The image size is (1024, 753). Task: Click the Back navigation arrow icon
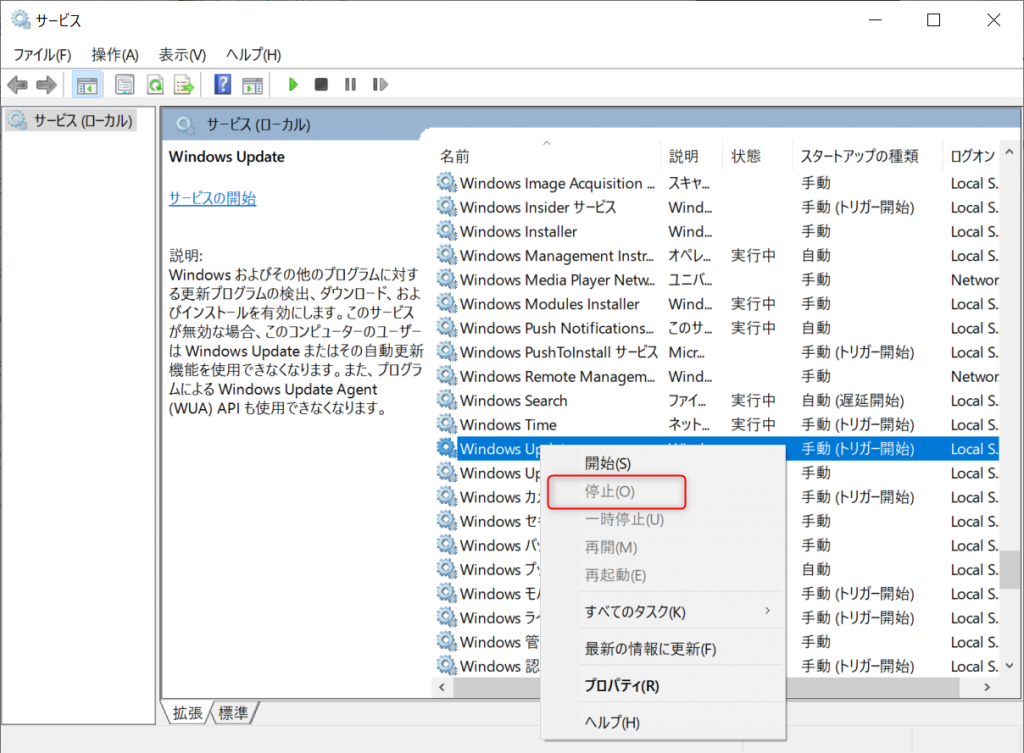pos(18,84)
